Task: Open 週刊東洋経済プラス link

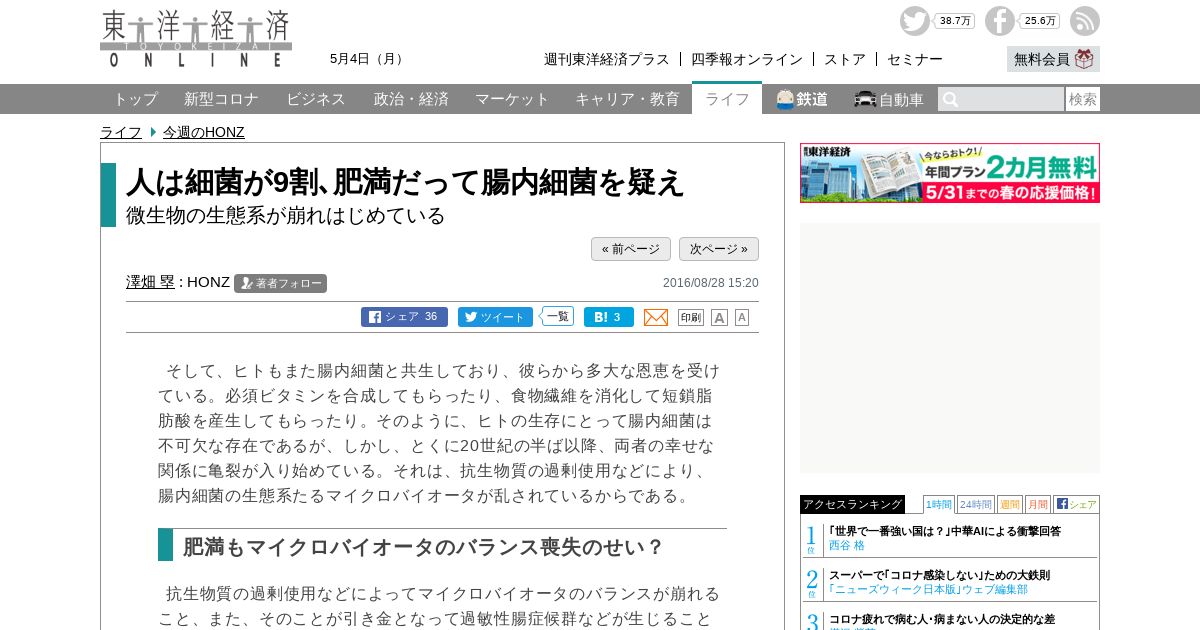Action: click(607, 59)
